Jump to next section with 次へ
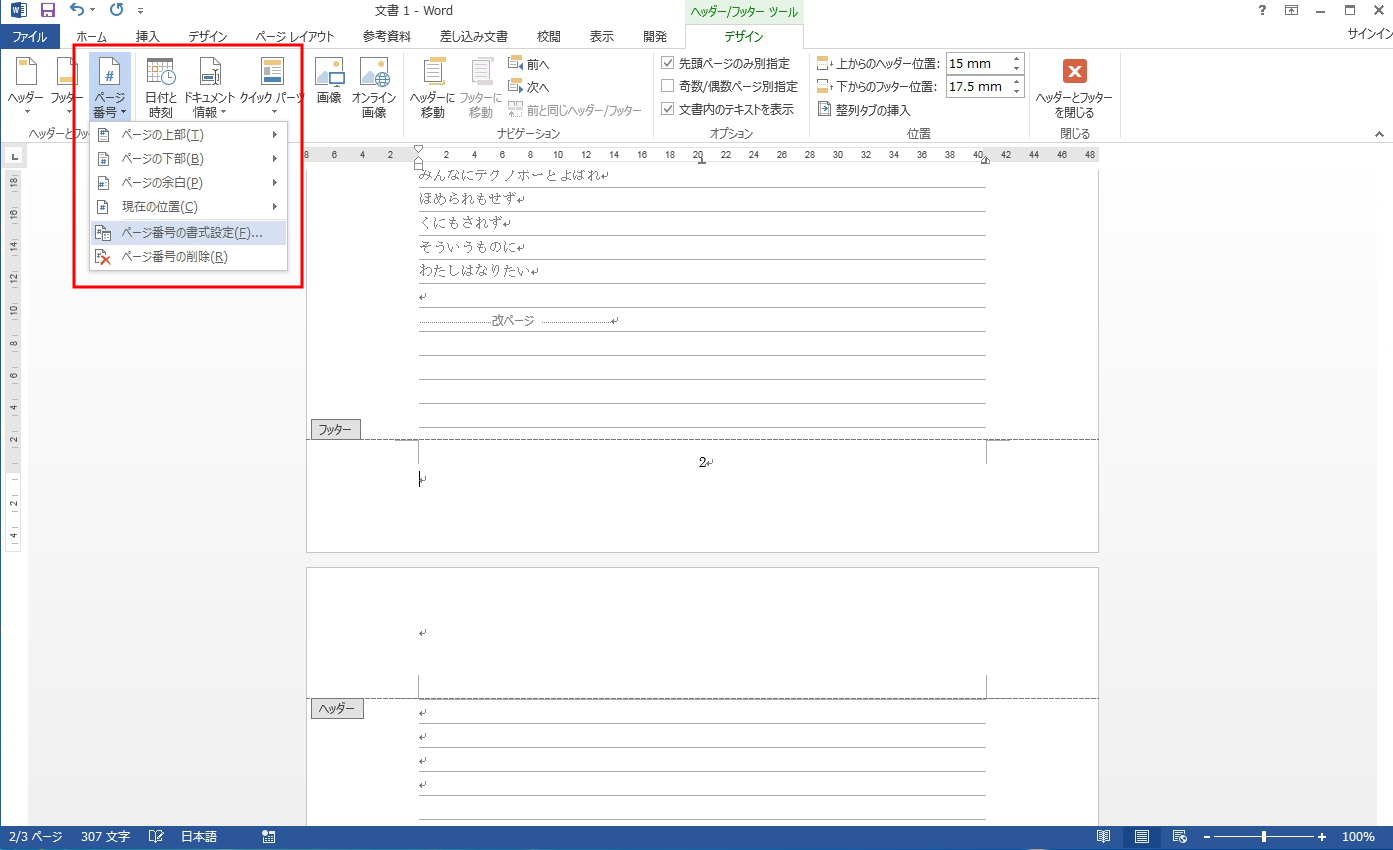 tap(529, 87)
